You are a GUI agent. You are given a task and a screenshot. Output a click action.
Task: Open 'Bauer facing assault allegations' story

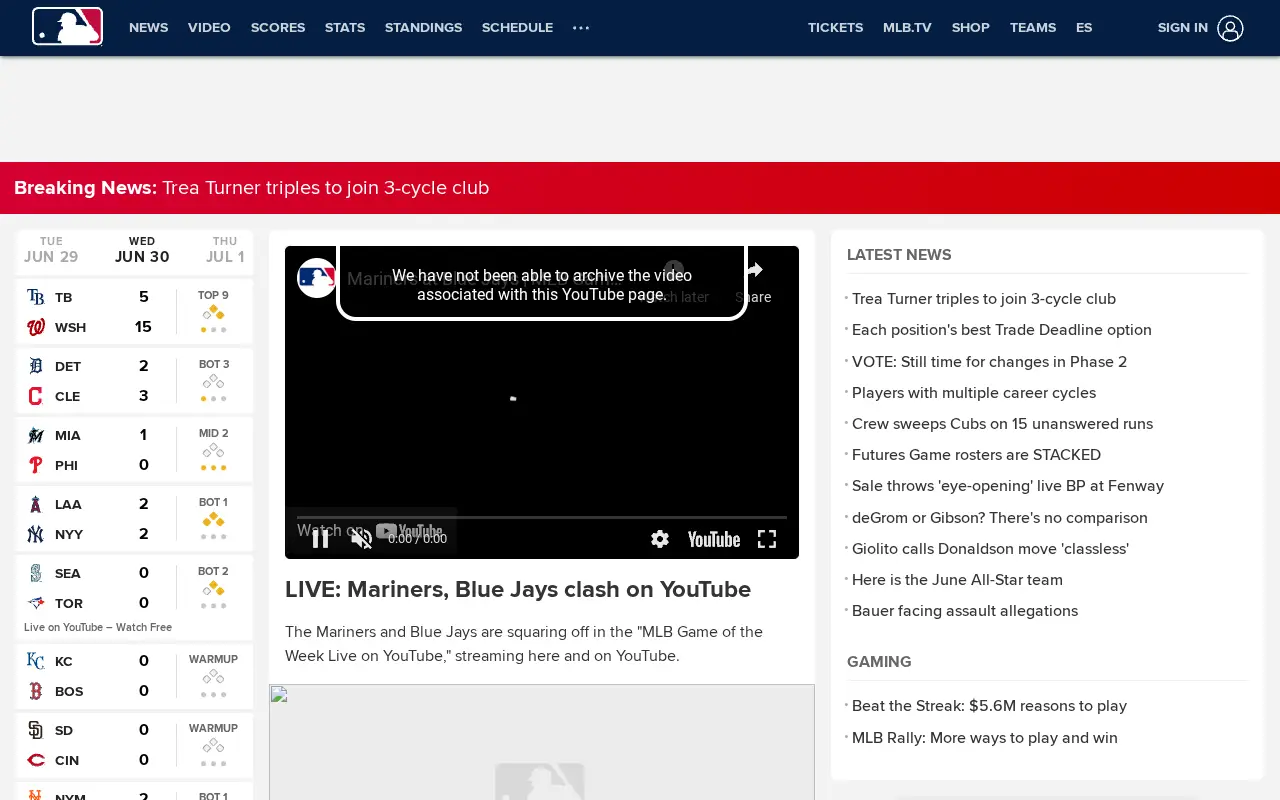pos(965,611)
